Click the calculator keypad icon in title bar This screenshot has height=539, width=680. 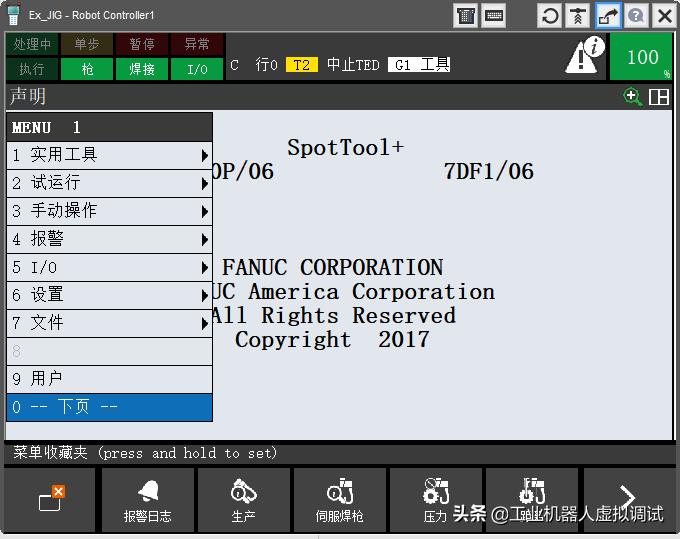click(x=465, y=15)
